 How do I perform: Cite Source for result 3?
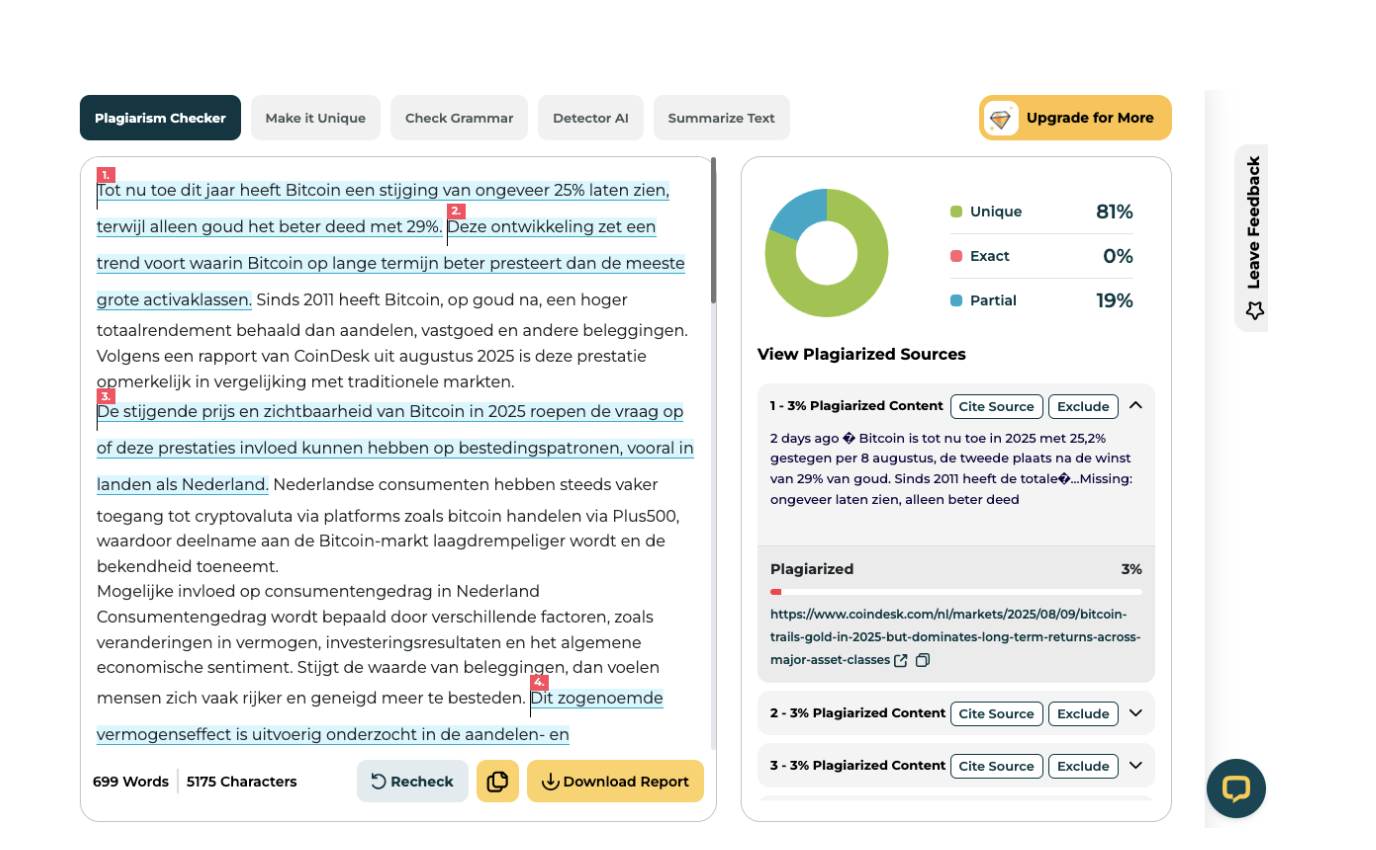(996, 766)
